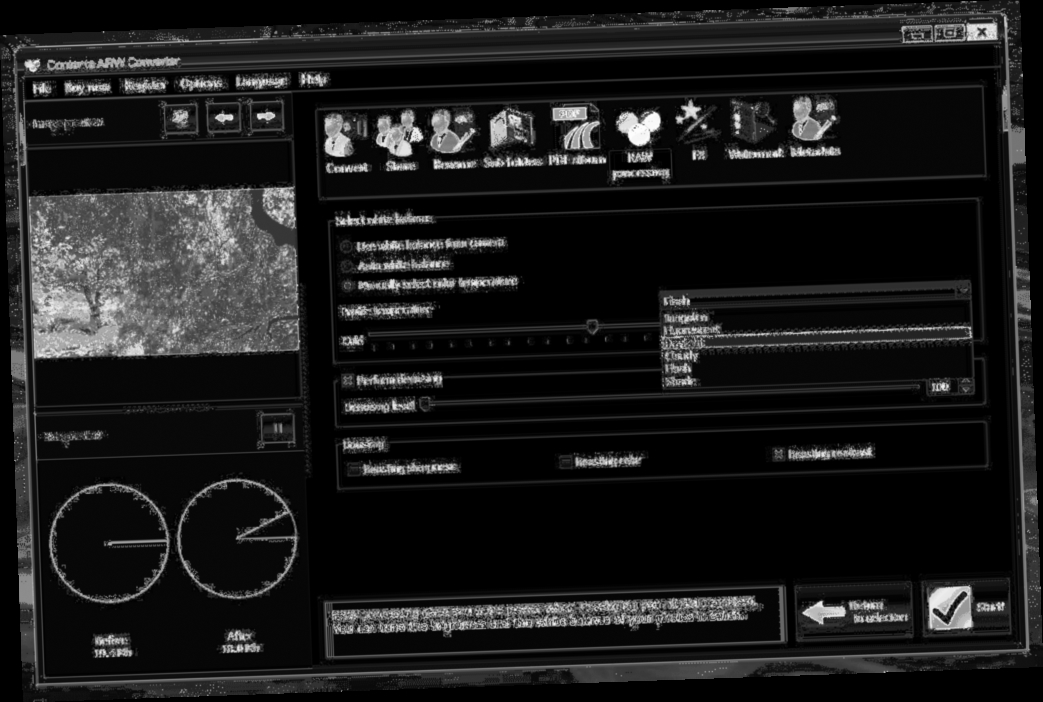Open the PDF album tool
The width and height of the screenshot is (1043, 702).
point(577,134)
